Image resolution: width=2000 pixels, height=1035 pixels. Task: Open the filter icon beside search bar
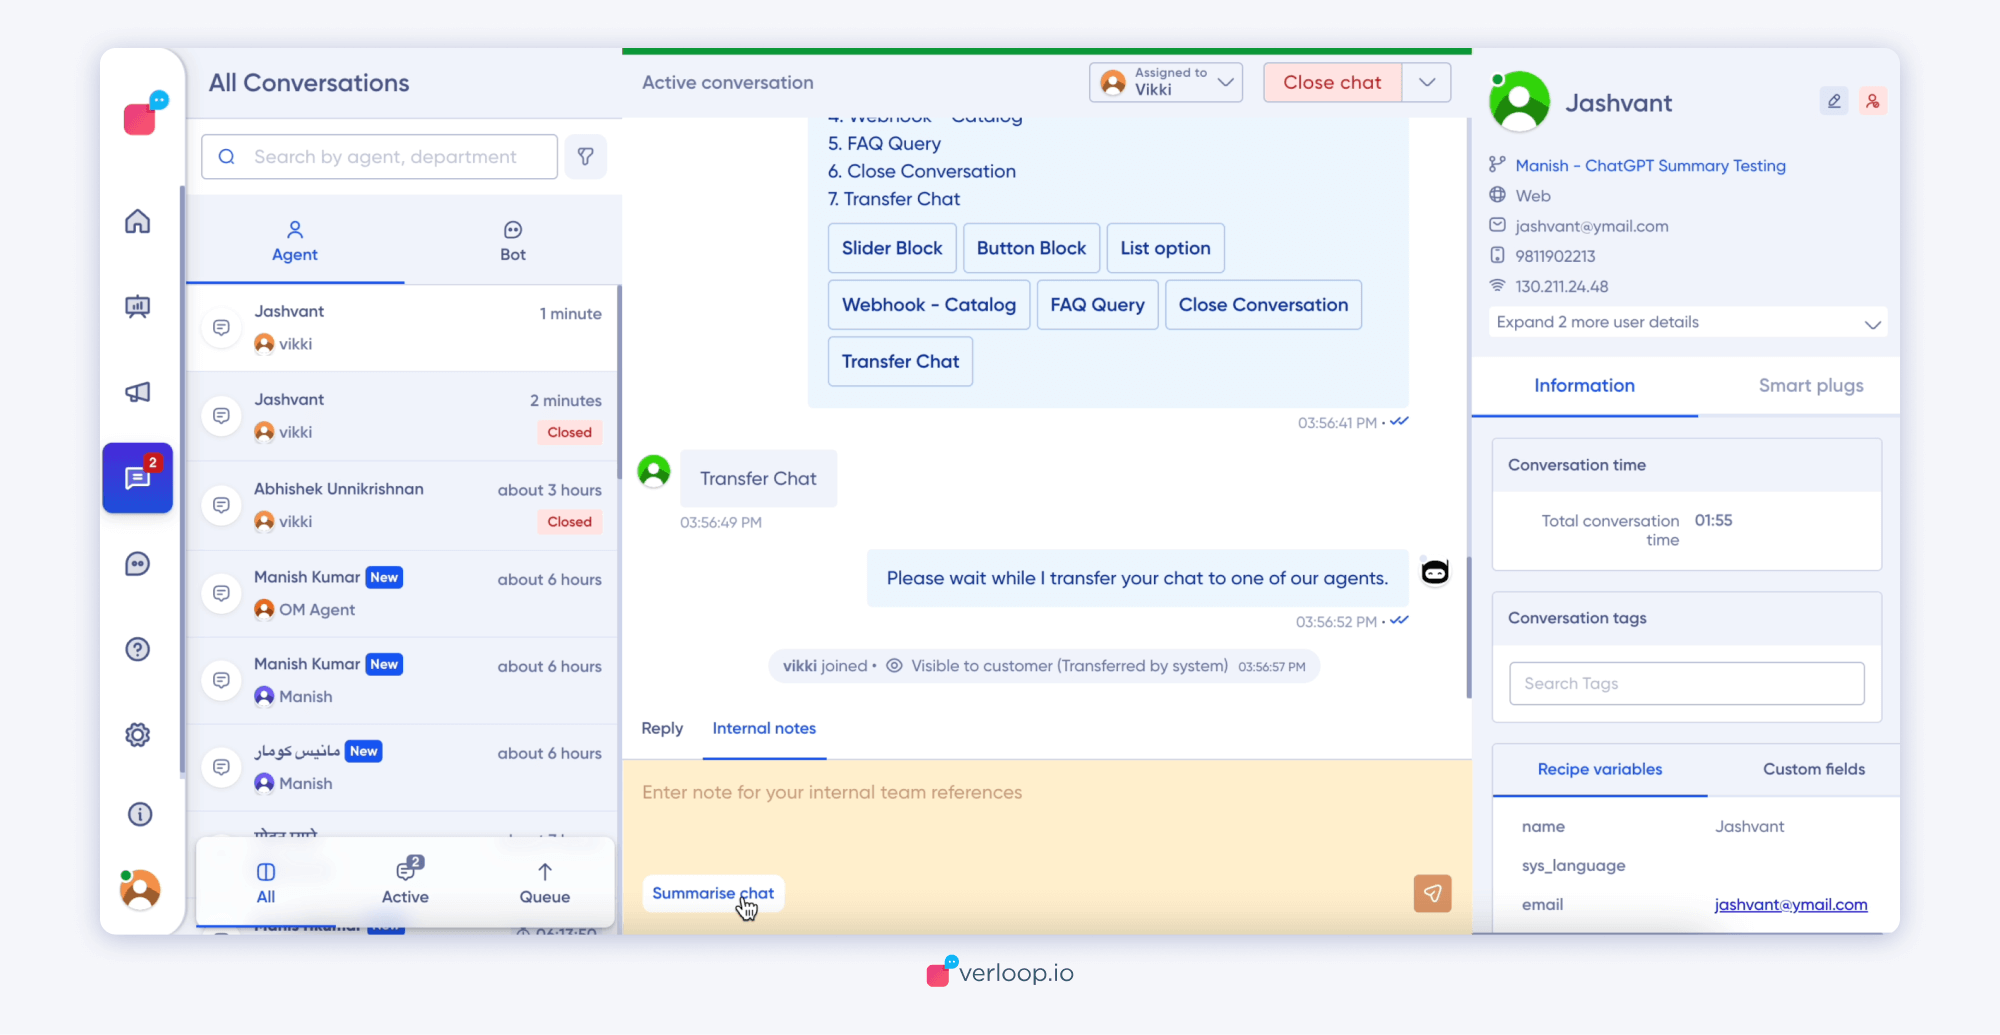[586, 156]
